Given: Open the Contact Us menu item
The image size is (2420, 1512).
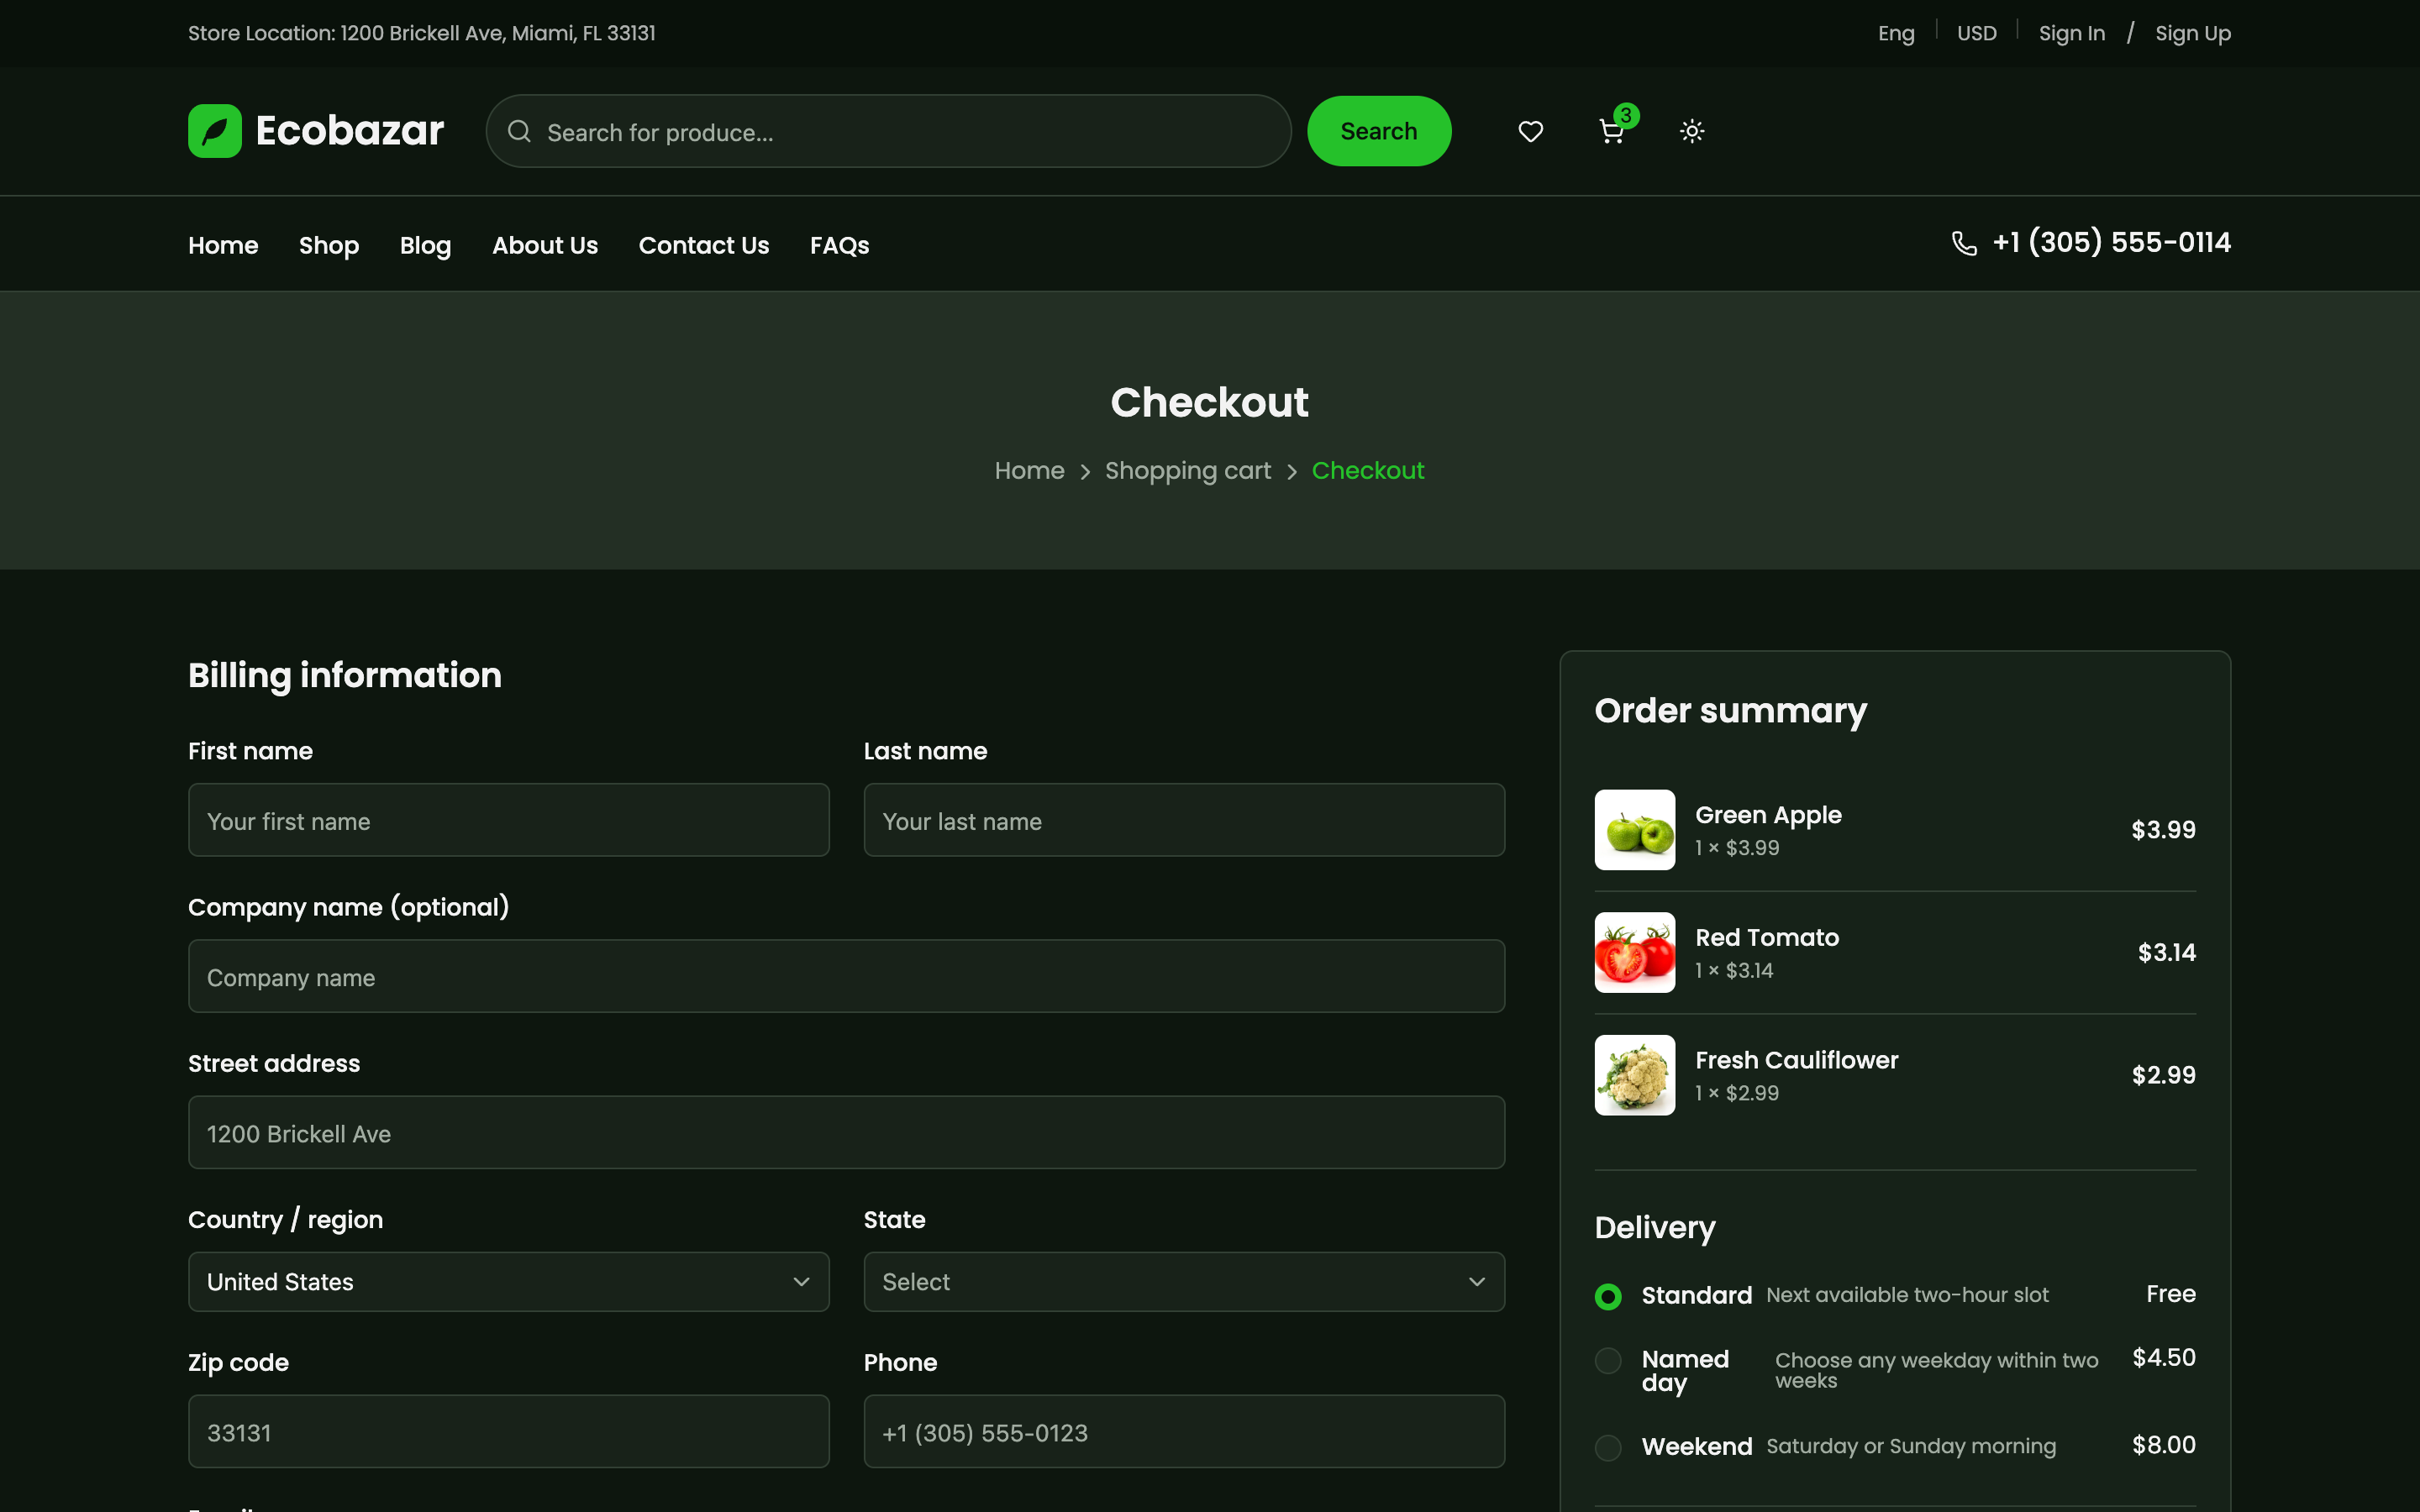Looking at the screenshot, I should pos(704,245).
